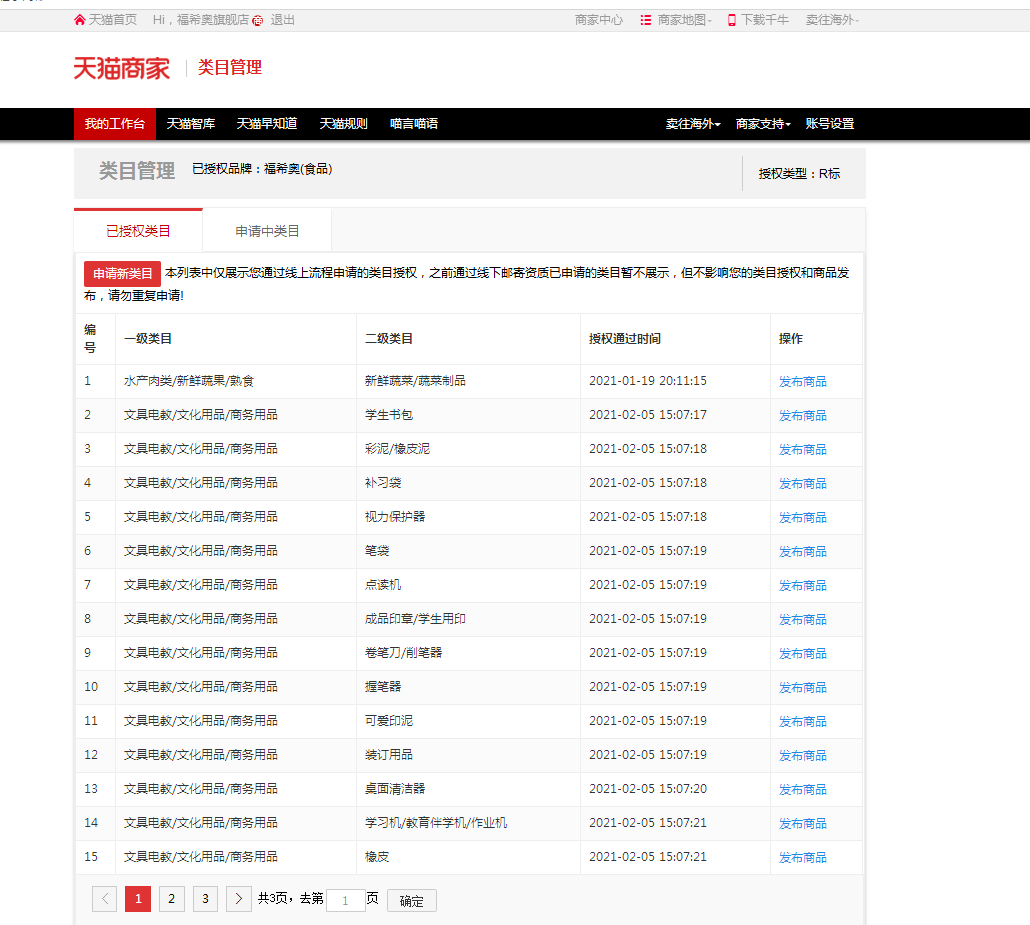Click the 天猫首页 home icon
Viewport: 1030px width, 925px height.
pos(80,20)
